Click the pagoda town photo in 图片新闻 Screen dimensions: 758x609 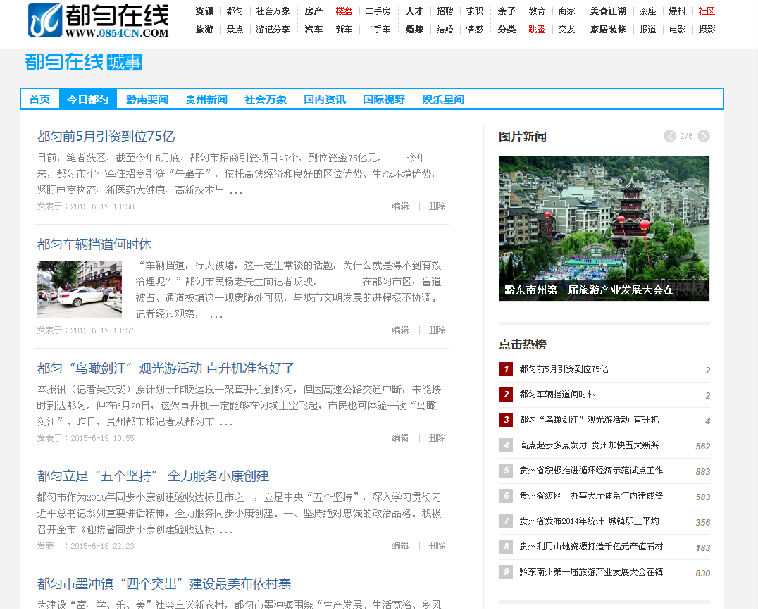[x=604, y=228]
